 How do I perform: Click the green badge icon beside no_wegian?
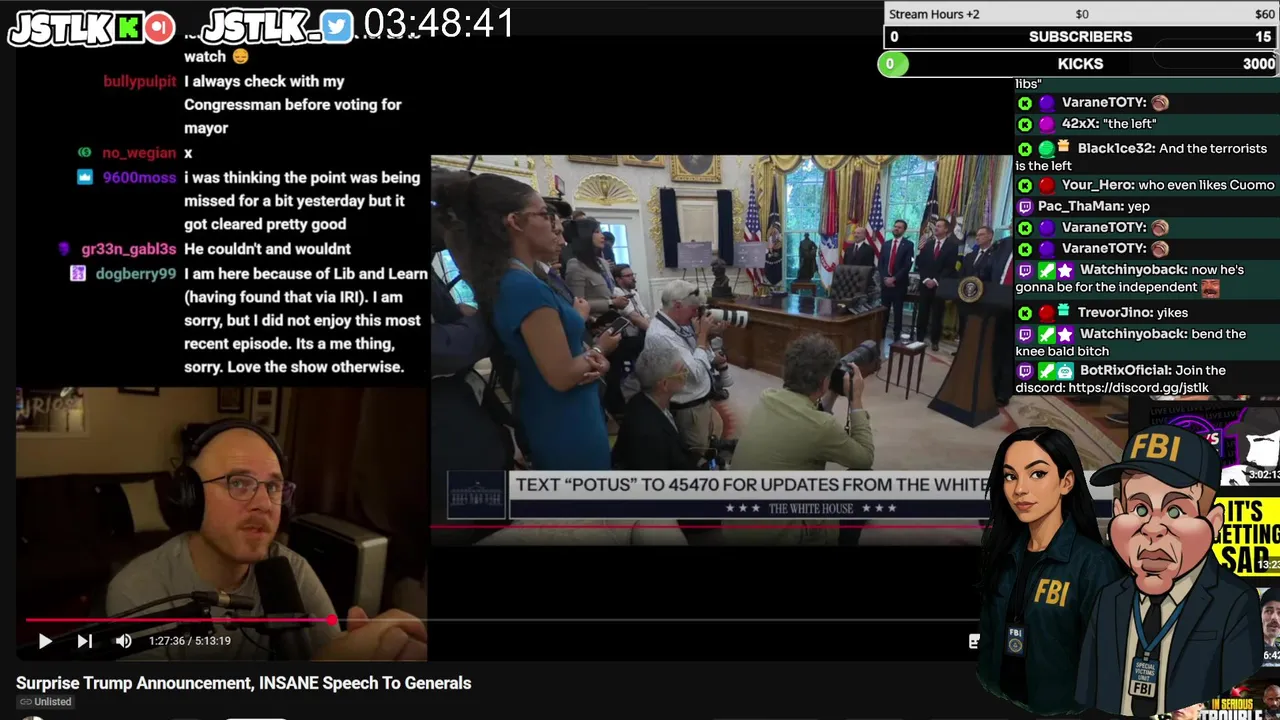click(84, 153)
